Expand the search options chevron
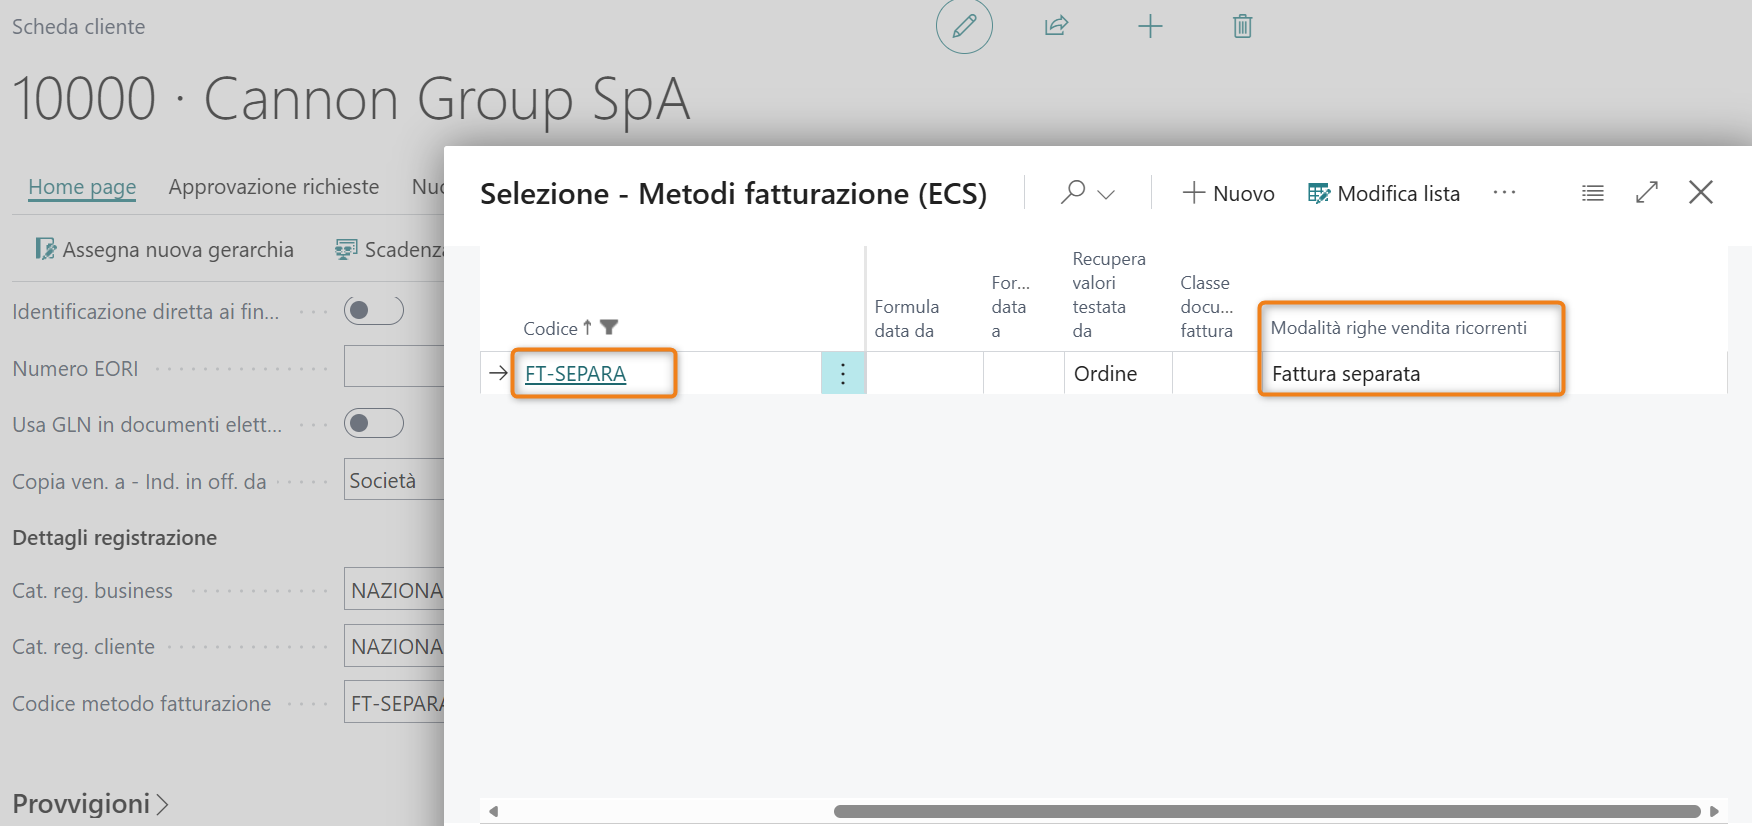Viewport: 1752px width, 826px height. 1106,194
